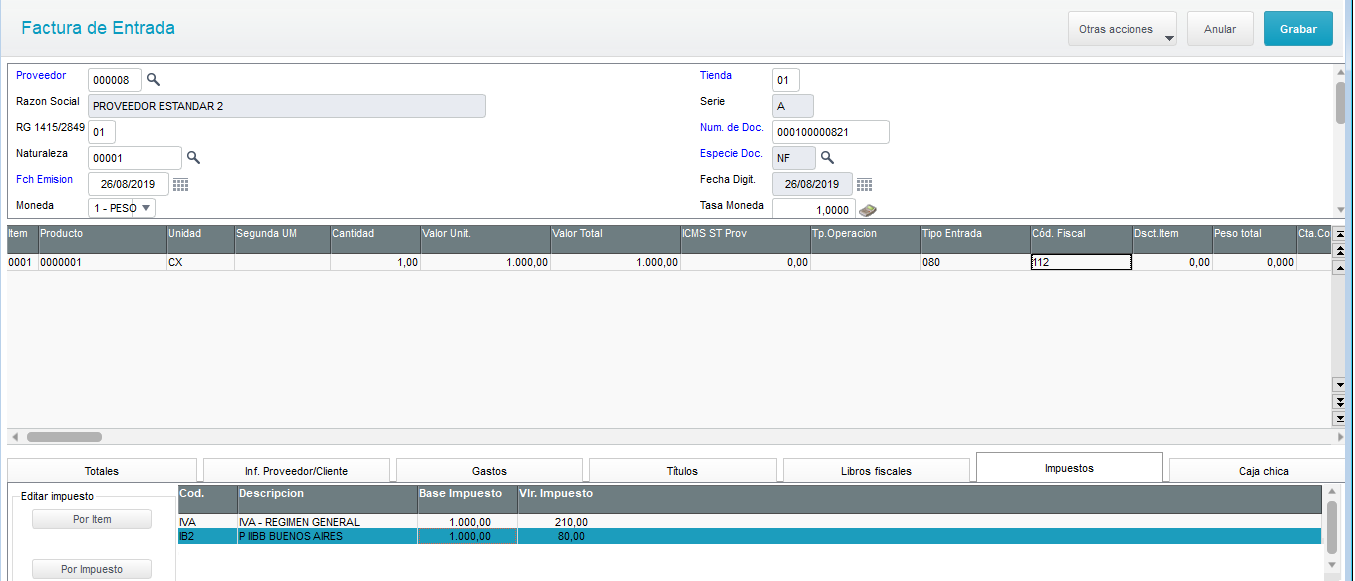The height and width of the screenshot is (581, 1355).
Task: Open the Fecha Digit. calendar picker
Action: (x=864, y=184)
